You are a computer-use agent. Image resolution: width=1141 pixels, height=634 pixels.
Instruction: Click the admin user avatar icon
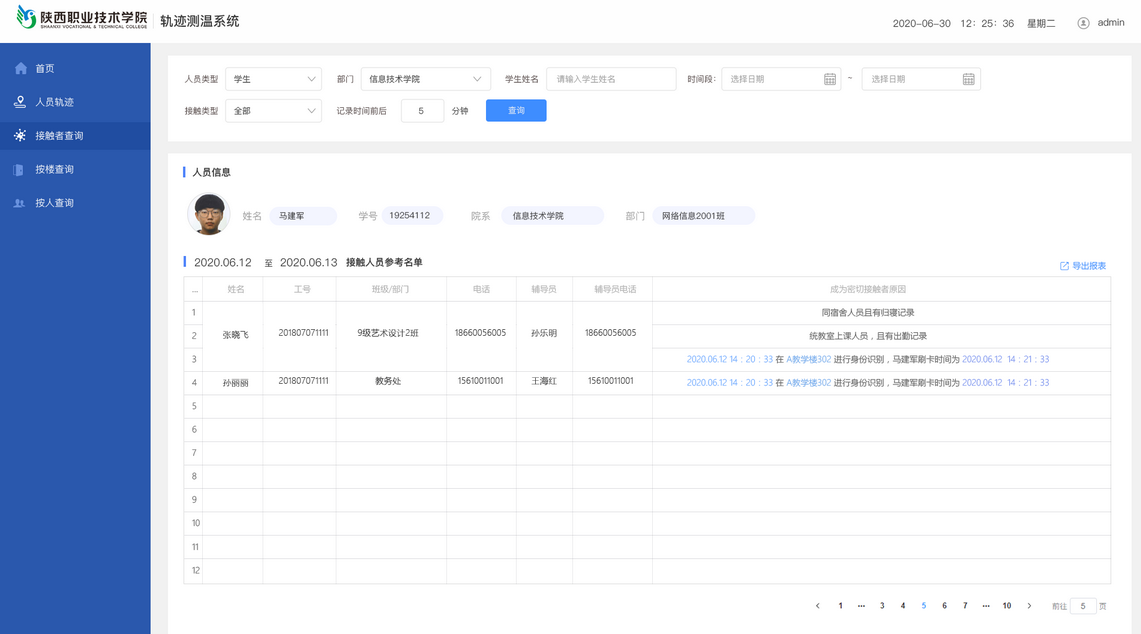point(1083,23)
